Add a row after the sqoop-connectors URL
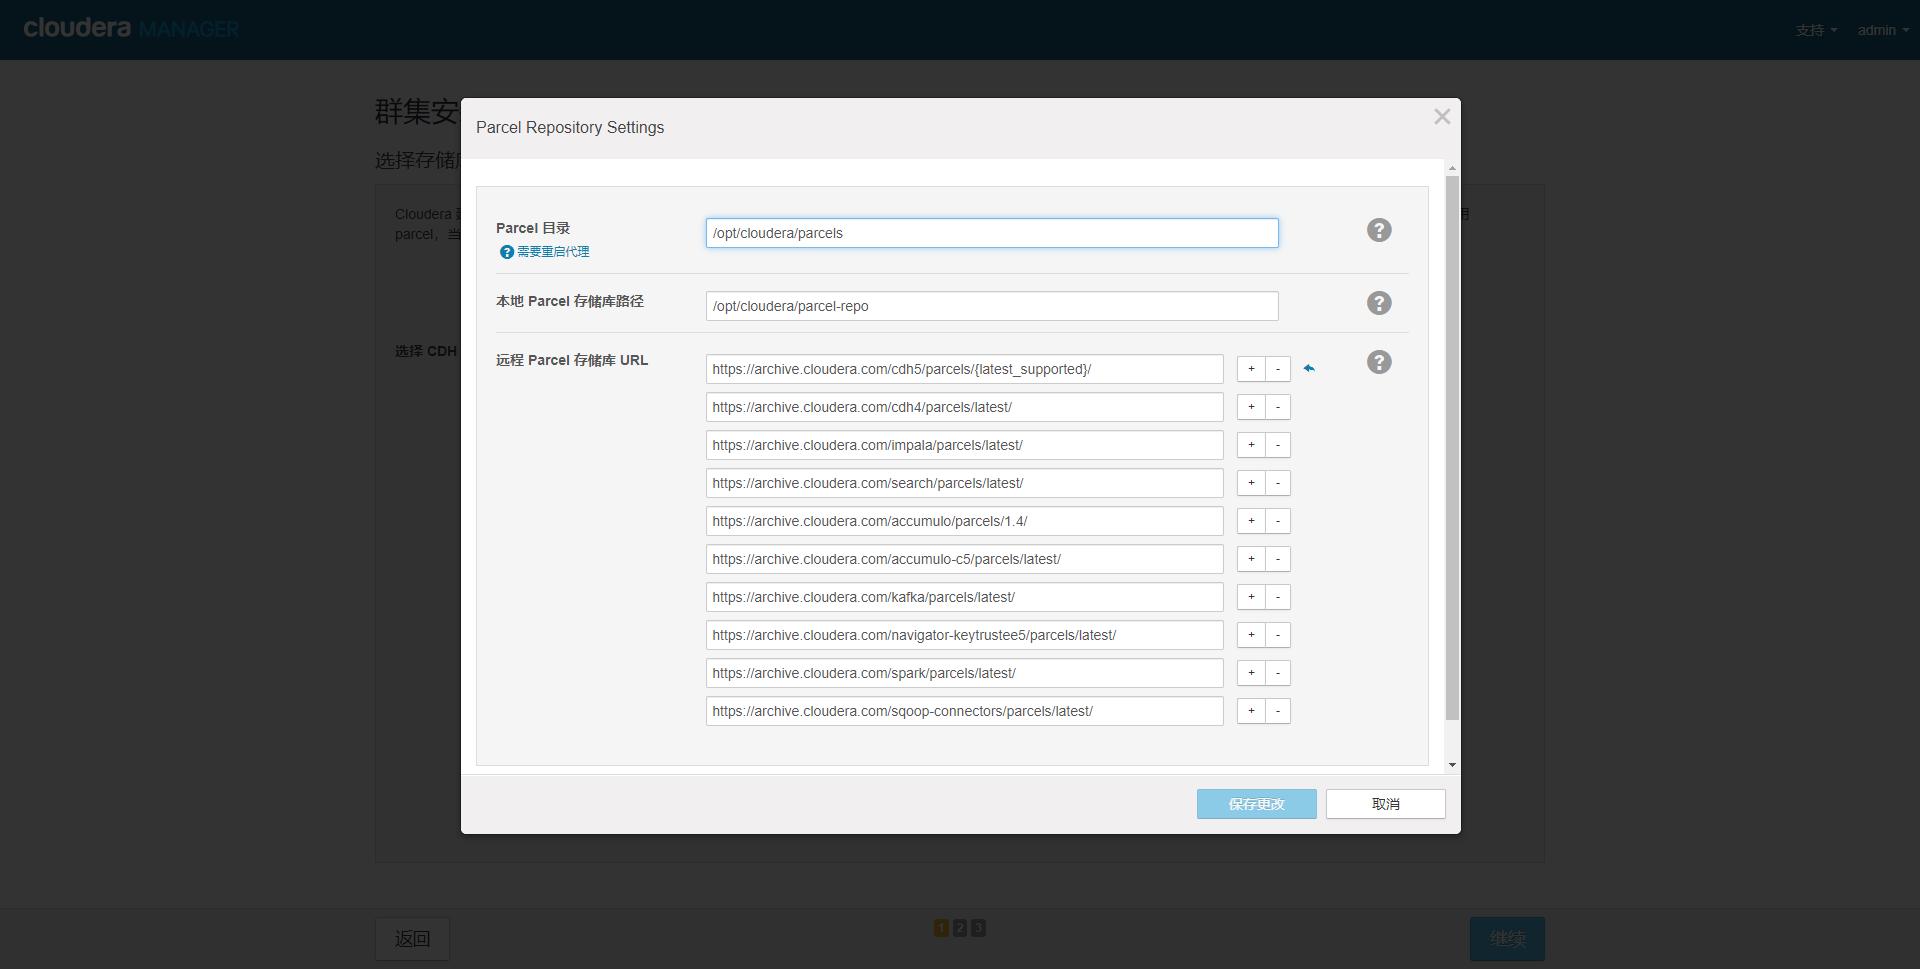 [1251, 711]
